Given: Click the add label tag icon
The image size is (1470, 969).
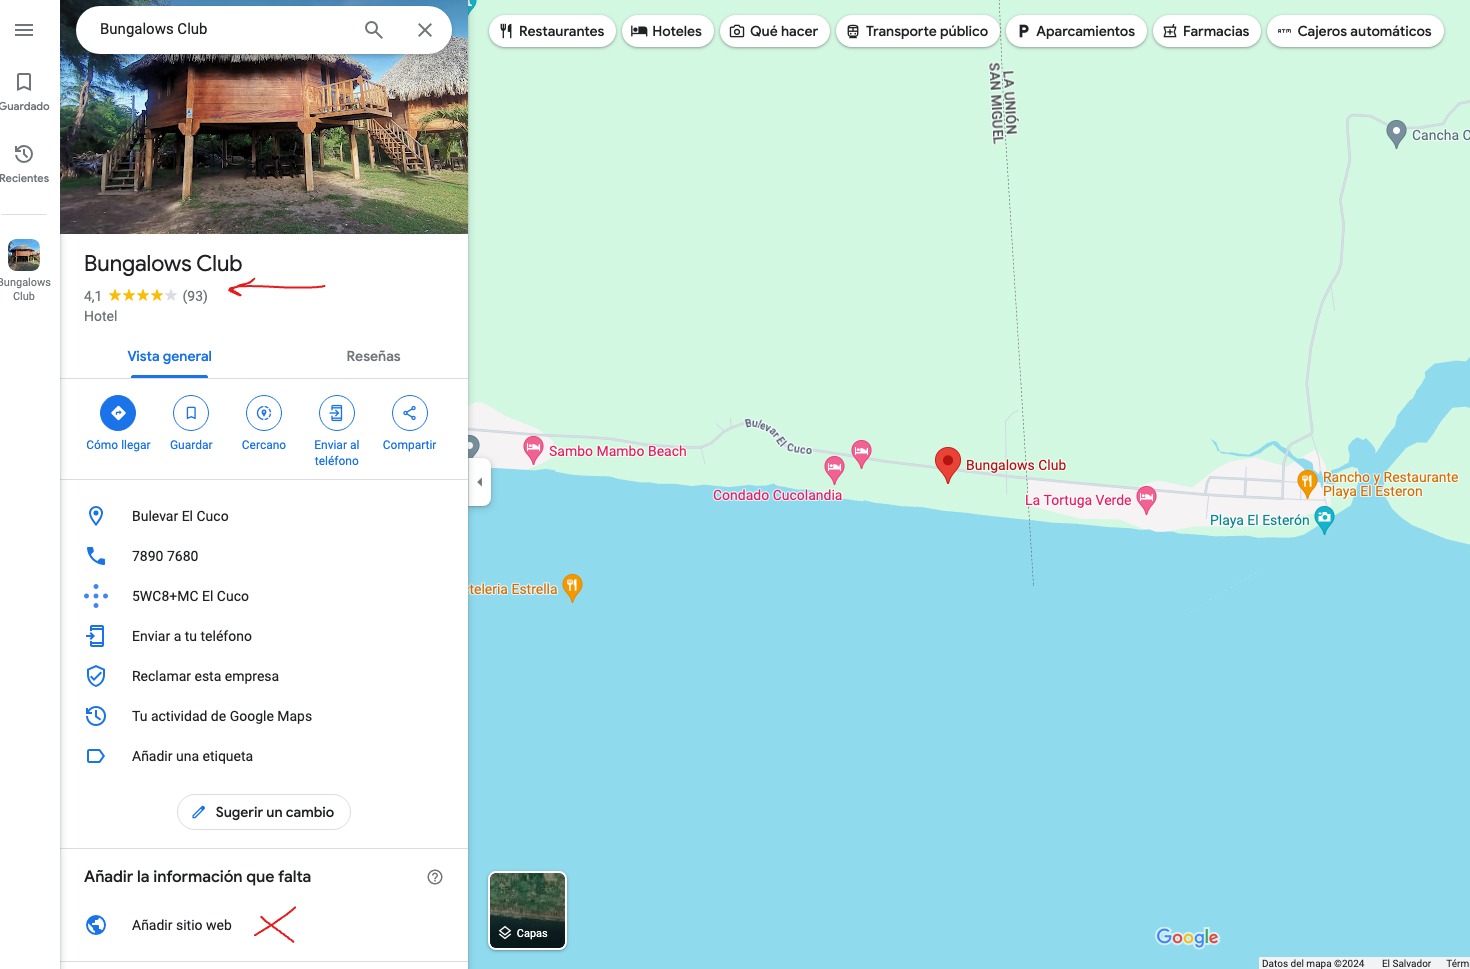Looking at the screenshot, I should click(96, 756).
